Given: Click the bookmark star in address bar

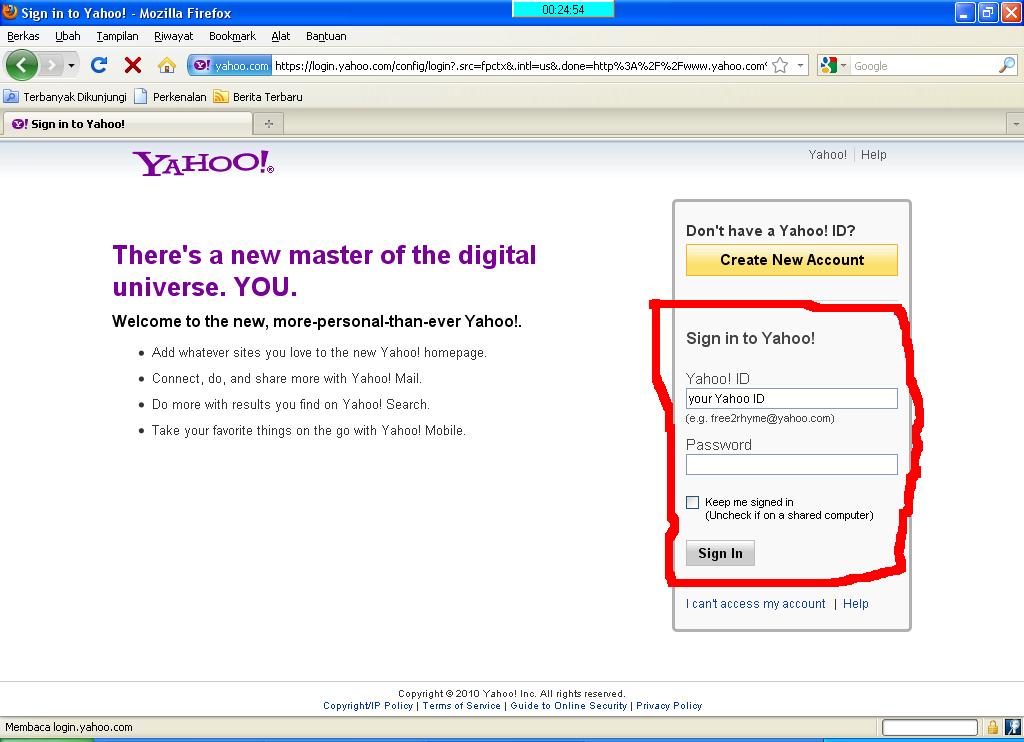Looking at the screenshot, I should 780,65.
